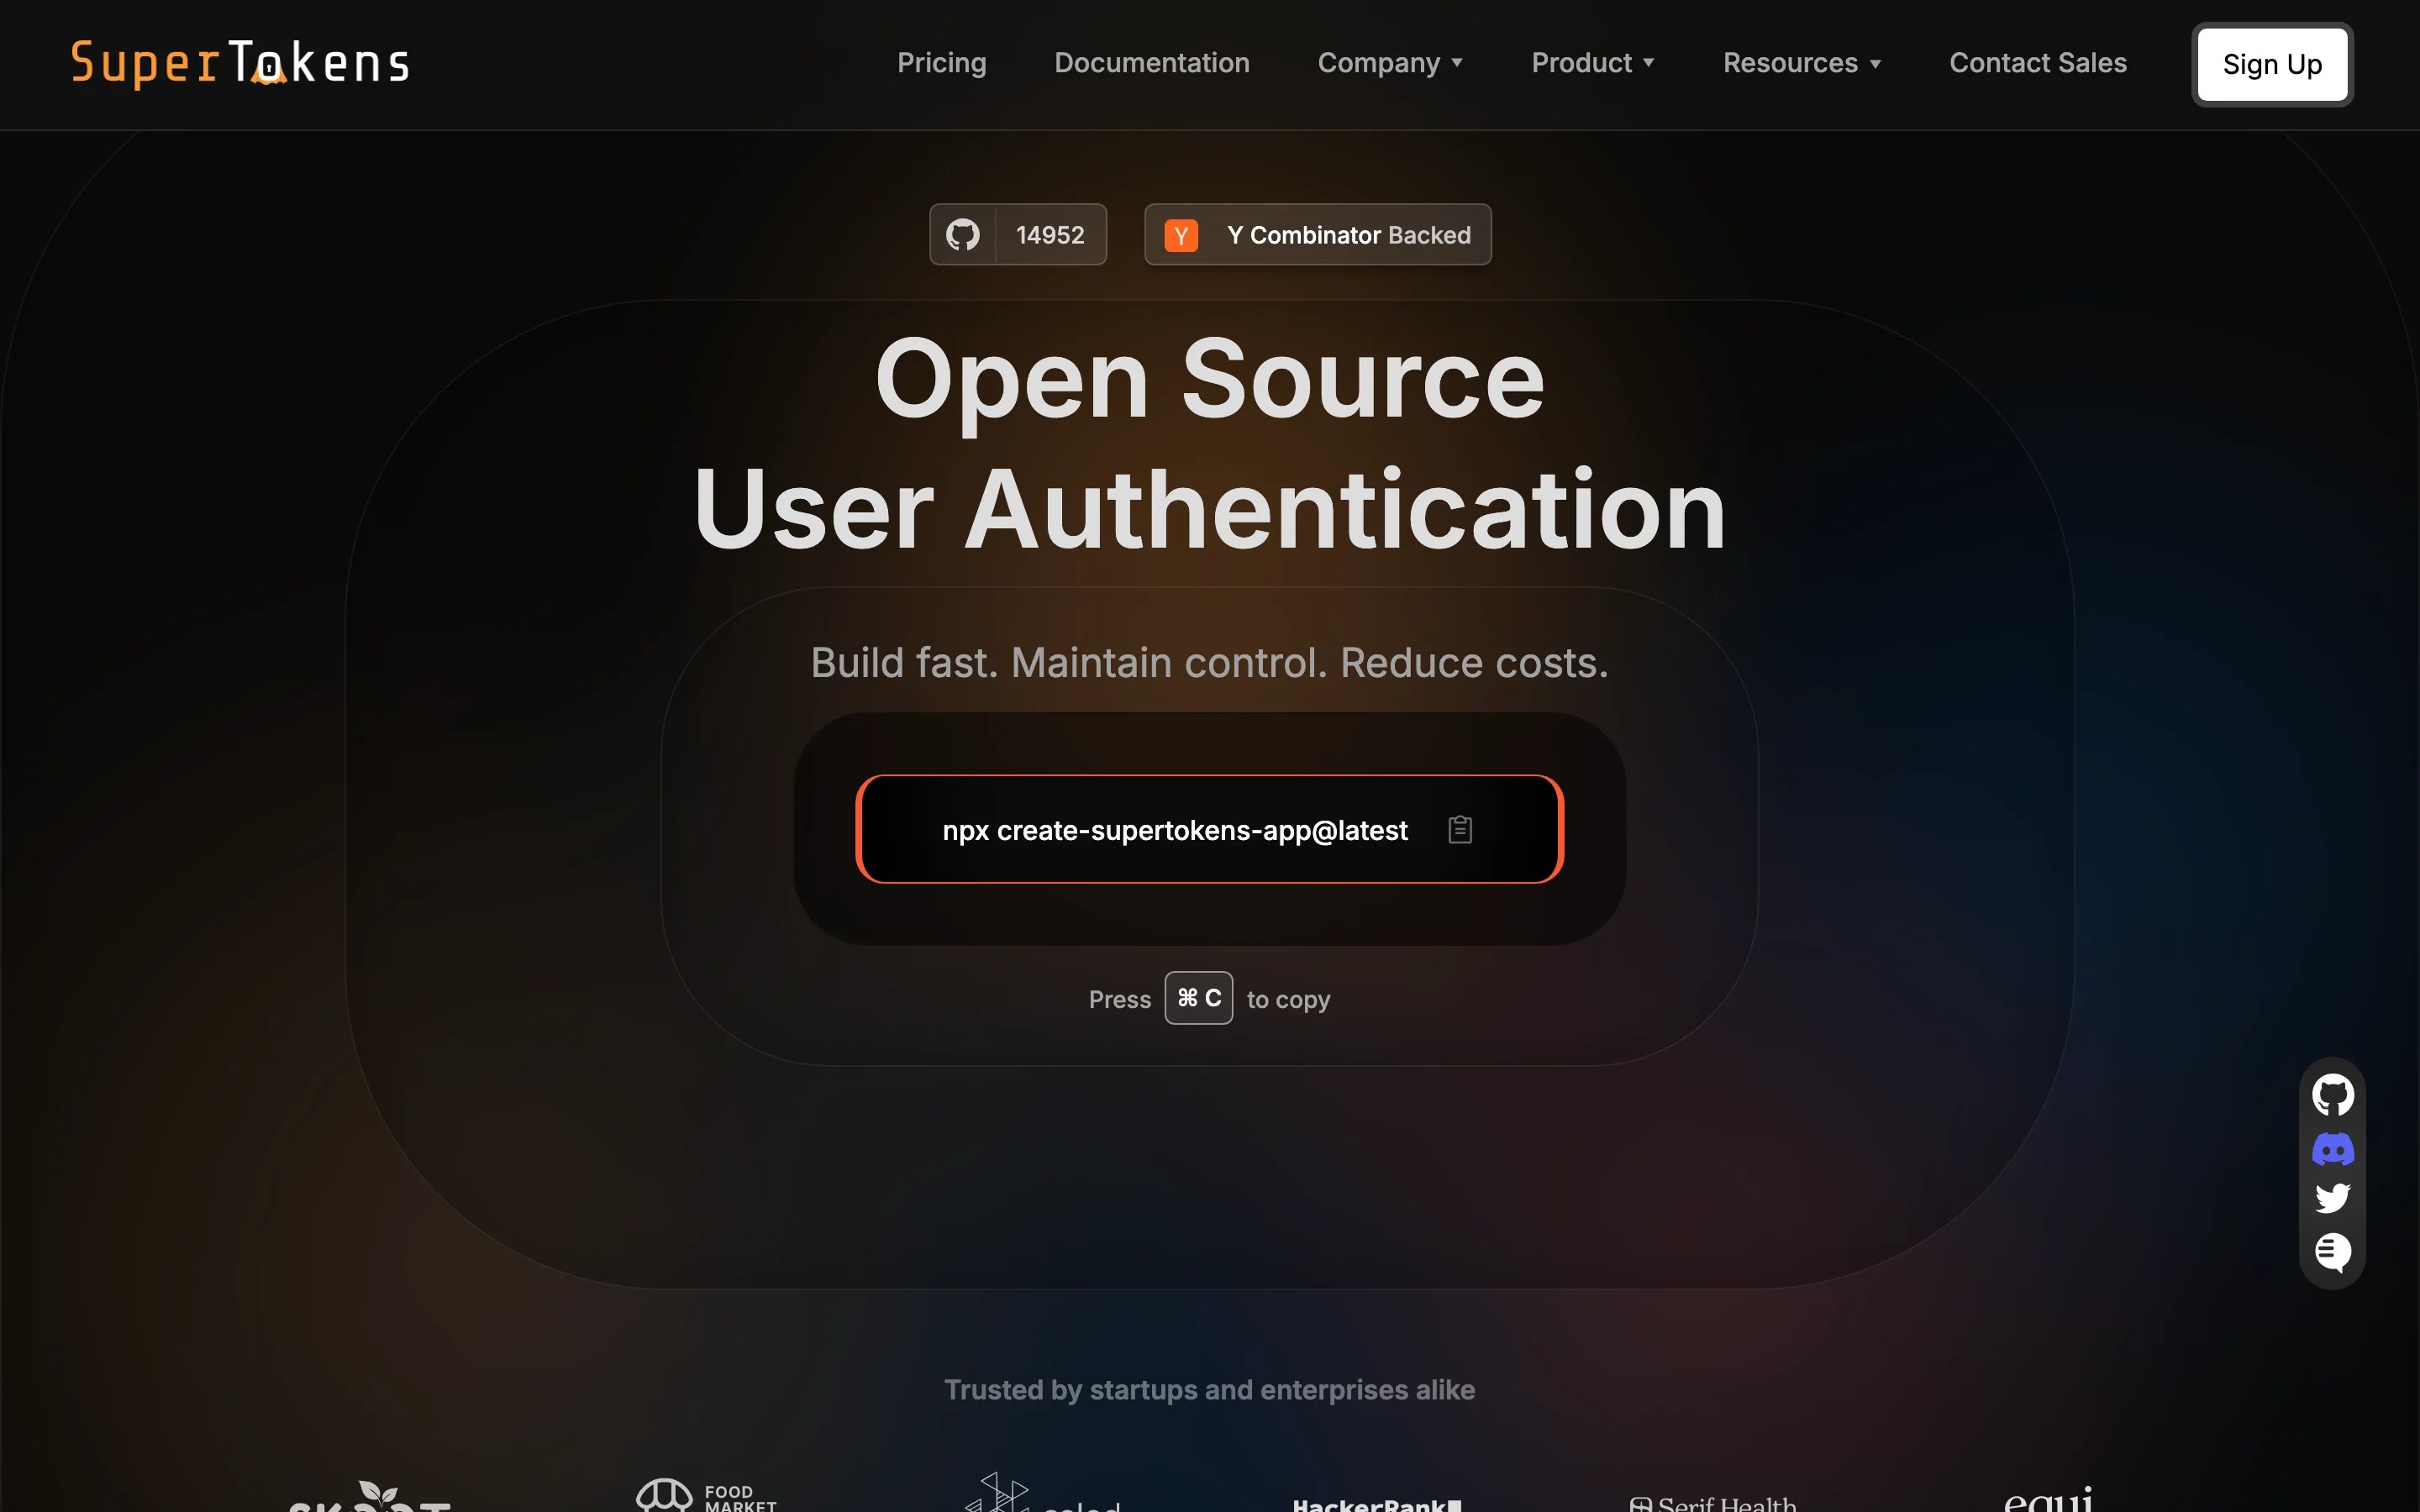
Task: Click the GitHub icon in the floating sidebar
Action: click(2332, 1095)
